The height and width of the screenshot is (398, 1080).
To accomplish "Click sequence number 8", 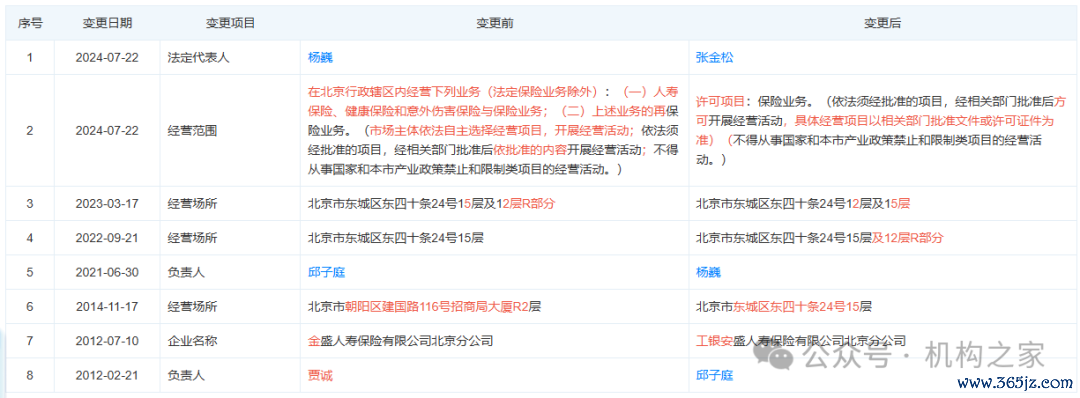I will 29,375.
